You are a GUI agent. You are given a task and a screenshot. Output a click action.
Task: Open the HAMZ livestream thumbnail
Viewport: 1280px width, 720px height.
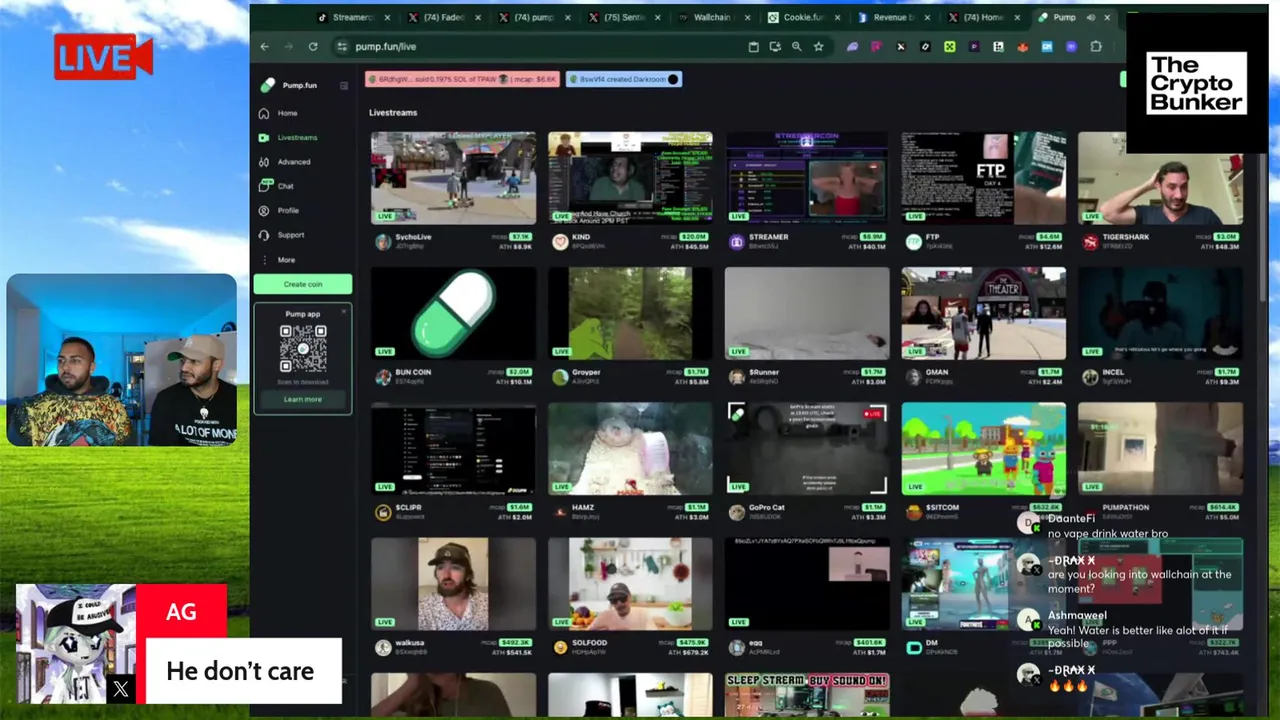[630, 449]
